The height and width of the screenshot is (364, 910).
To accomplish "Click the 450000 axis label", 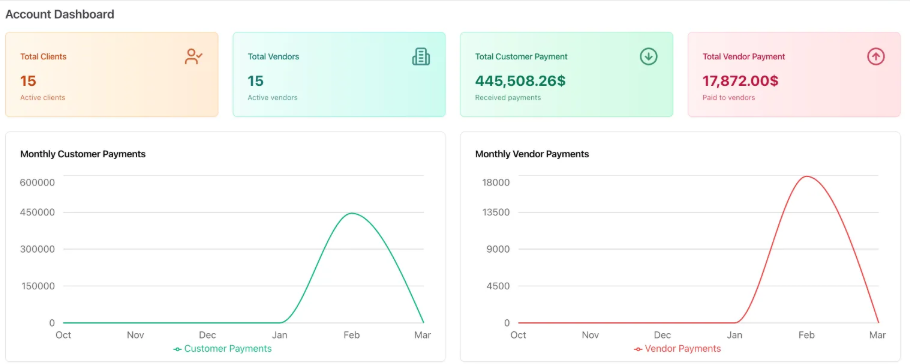I will [37, 212].
